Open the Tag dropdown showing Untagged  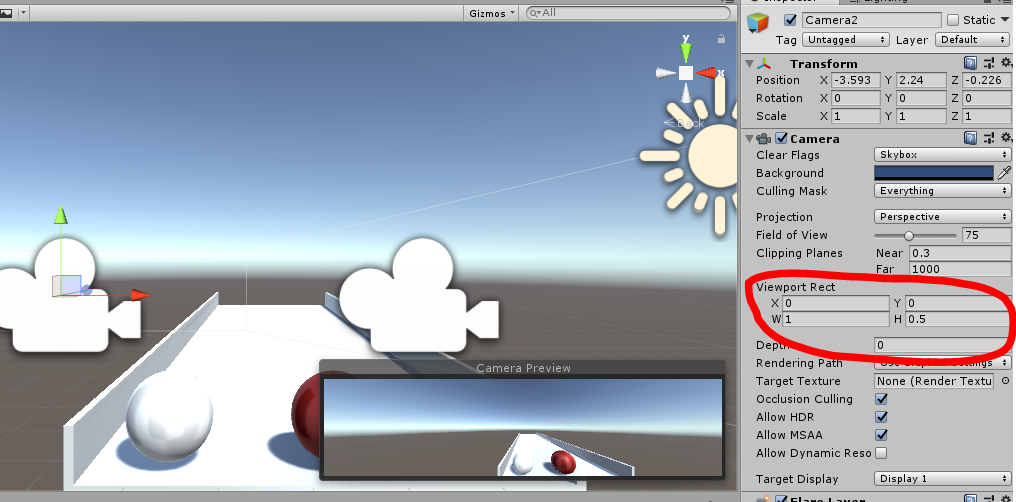coord(846,40)
